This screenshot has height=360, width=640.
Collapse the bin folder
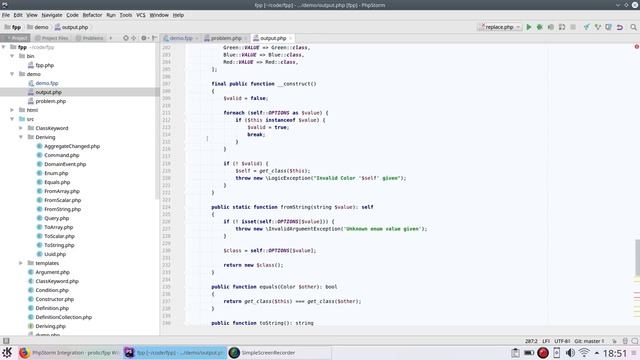[12, 56]
